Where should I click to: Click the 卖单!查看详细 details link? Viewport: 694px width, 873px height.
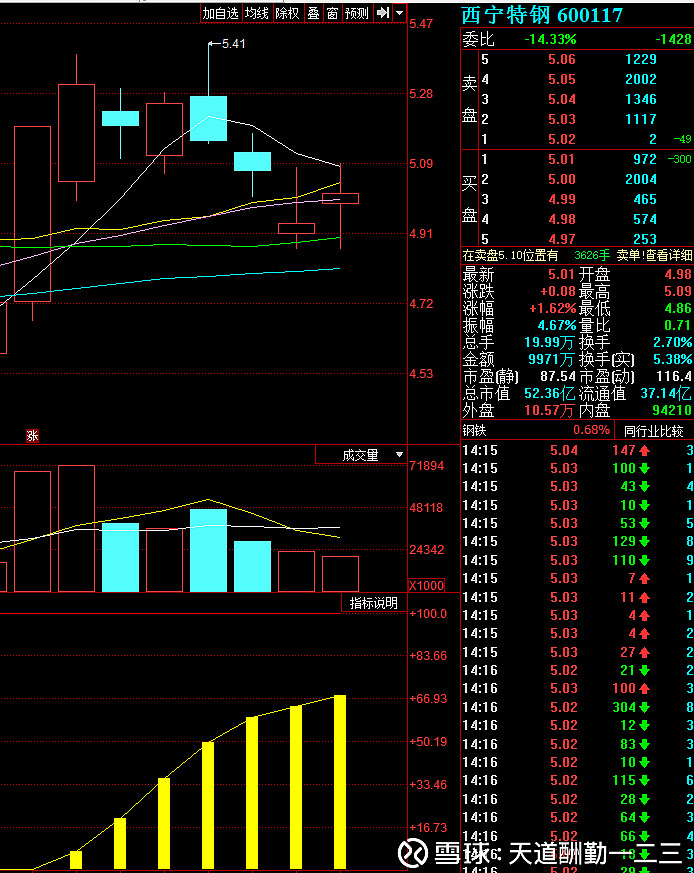654,255
